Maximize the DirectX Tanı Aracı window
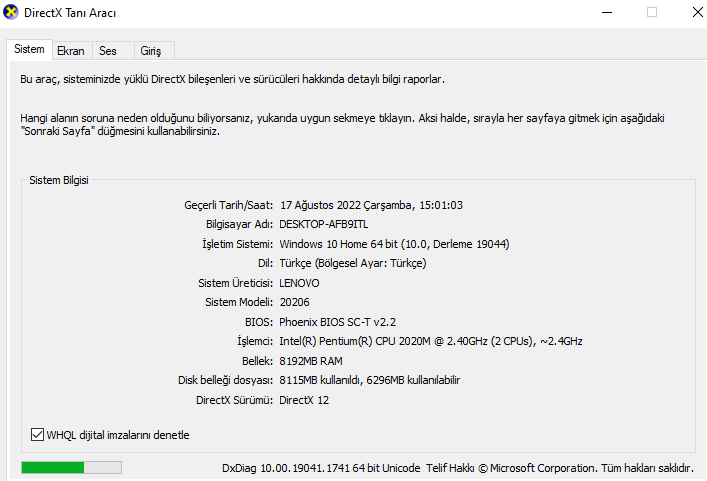The height and width of the screenshot is (481, 707). coord(652,12)
